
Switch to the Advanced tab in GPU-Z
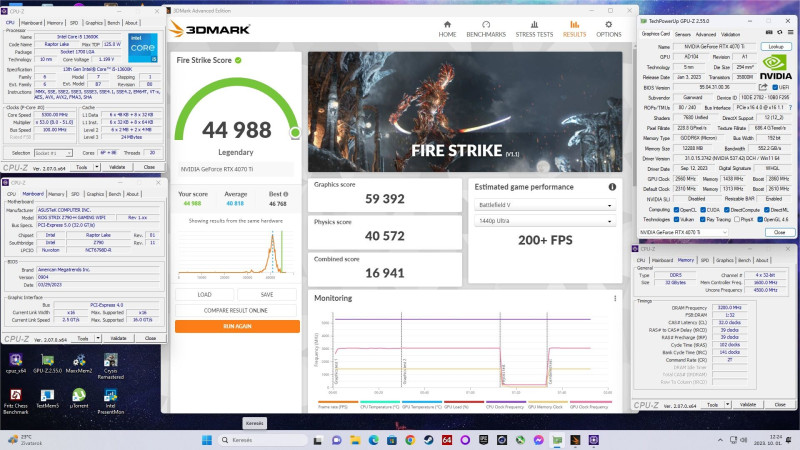coord(706,34)
